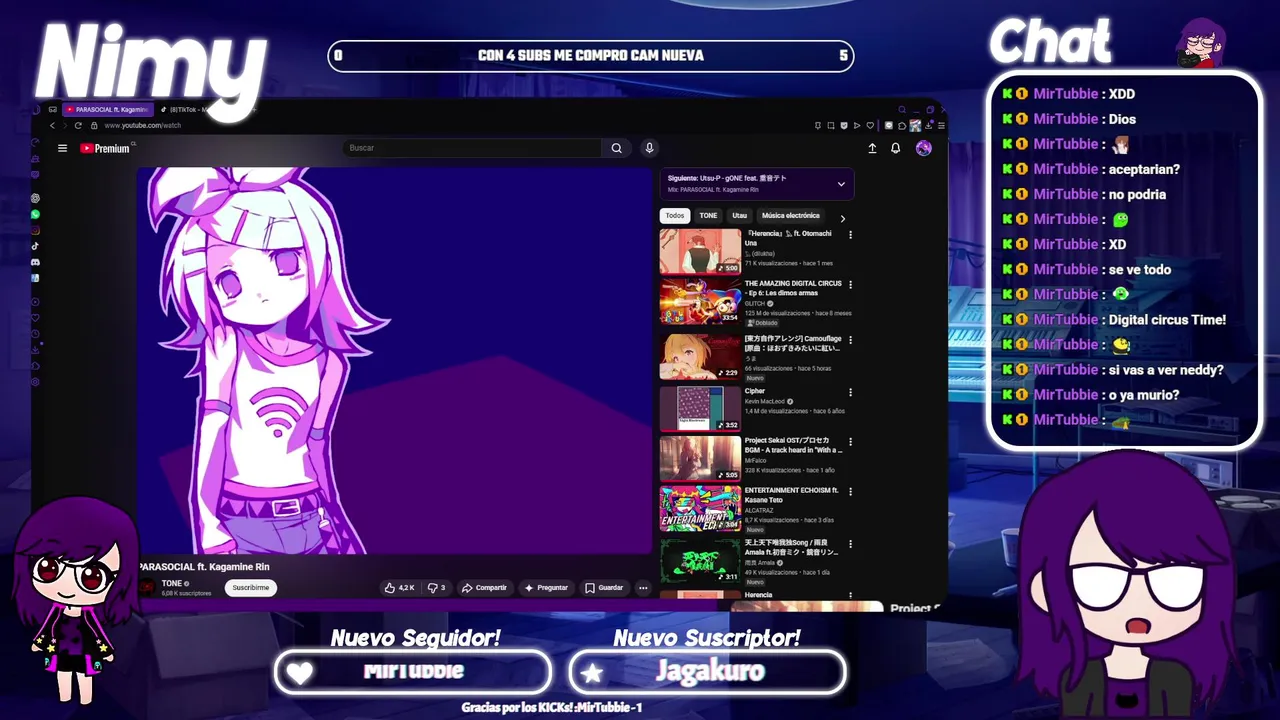This screenshot has height=720, width=1280.
Task: Open options for Herencia Otomachi Una video
Action: pyautogui.click(x=851, y=235)
